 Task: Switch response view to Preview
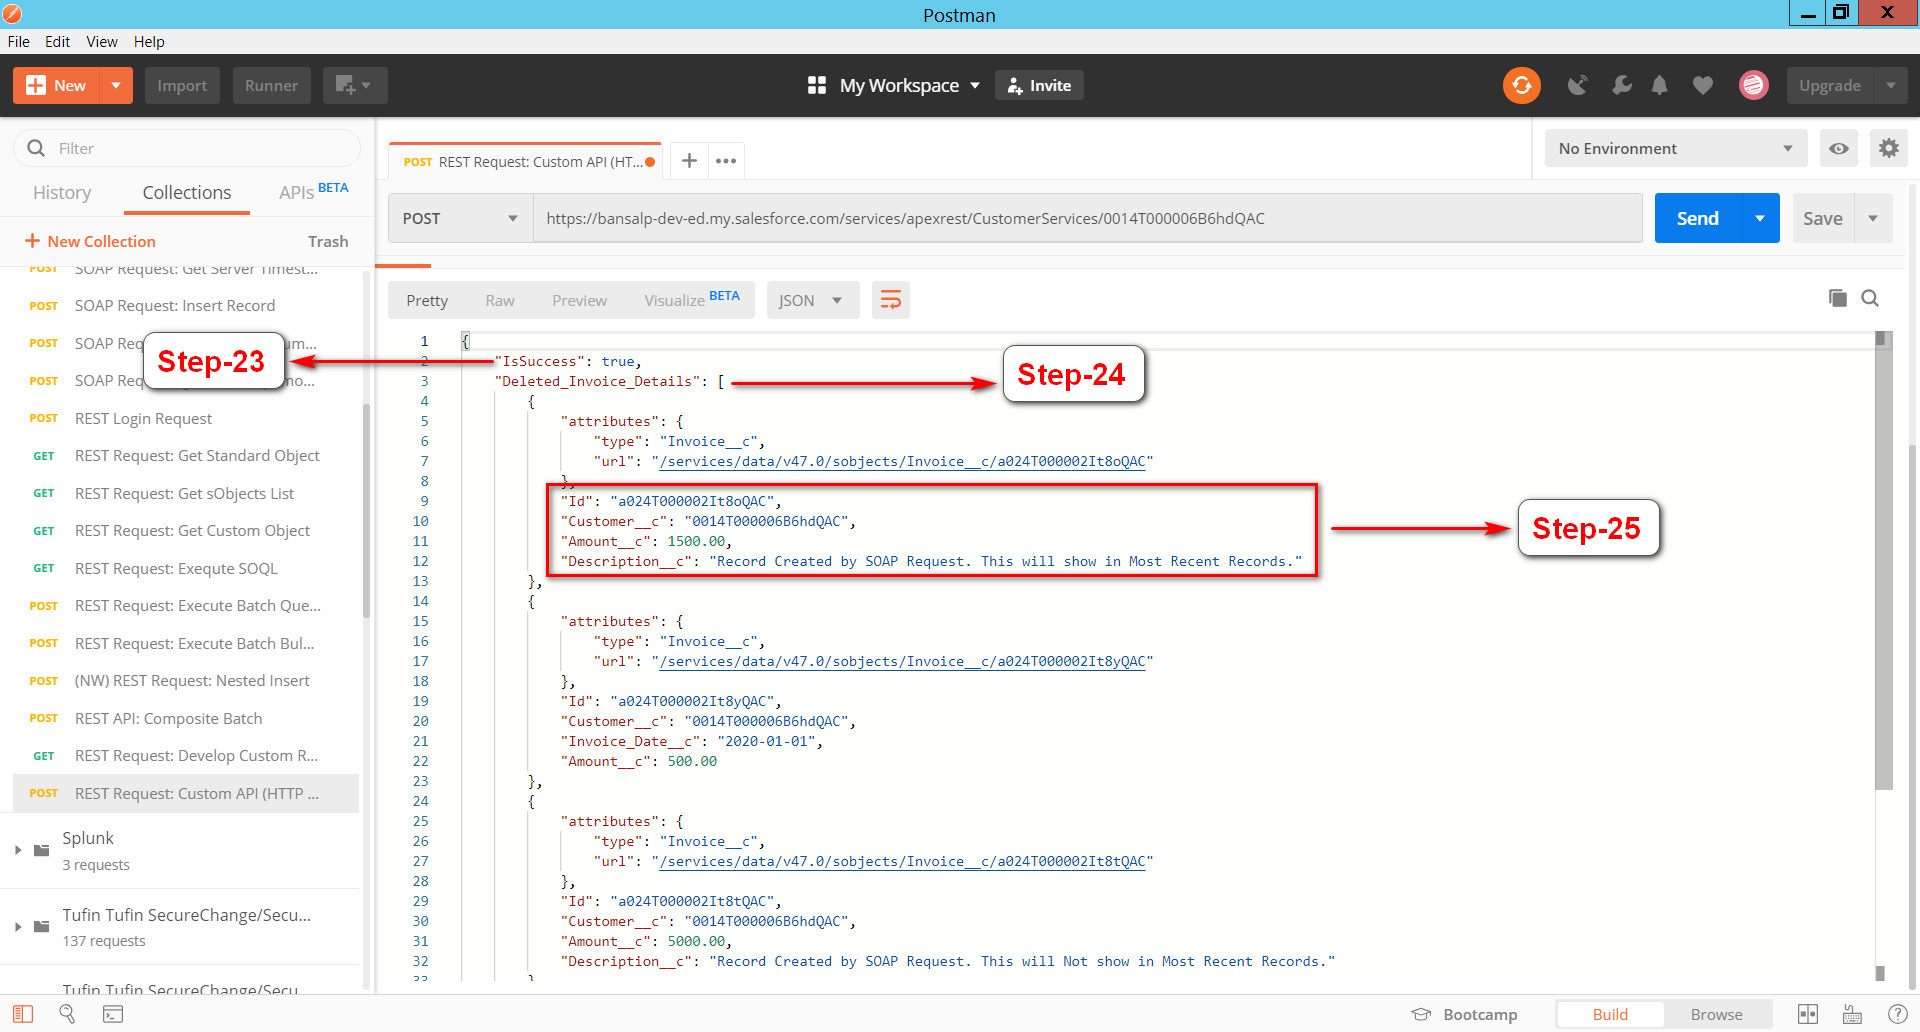click(579, 301)
